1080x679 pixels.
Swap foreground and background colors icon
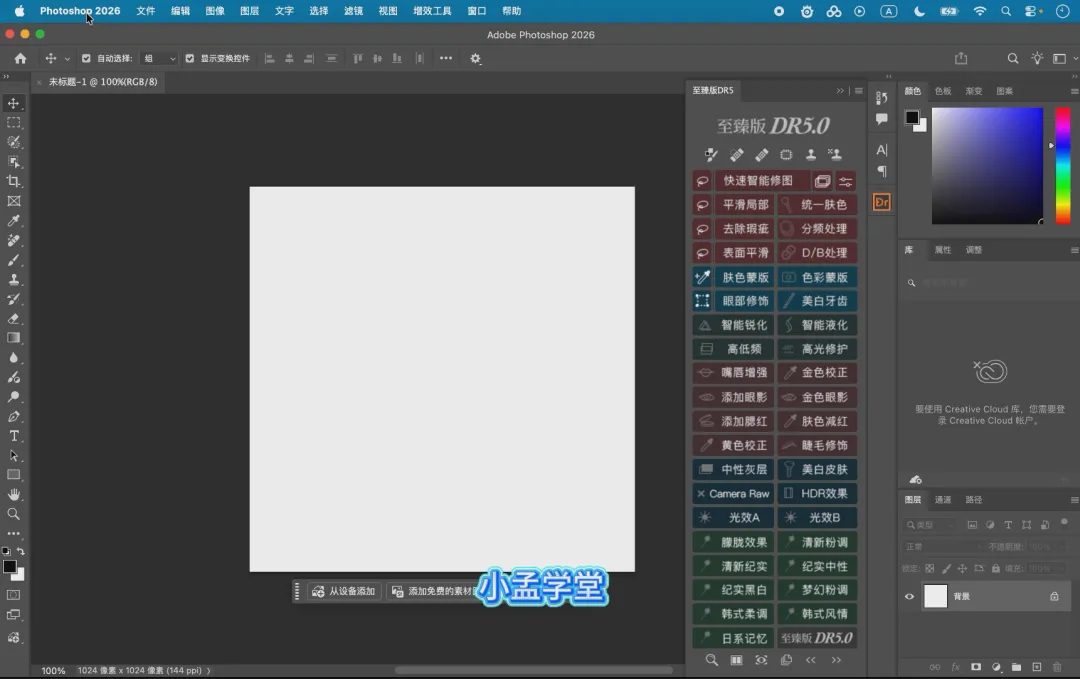click(x=21, y=552)
